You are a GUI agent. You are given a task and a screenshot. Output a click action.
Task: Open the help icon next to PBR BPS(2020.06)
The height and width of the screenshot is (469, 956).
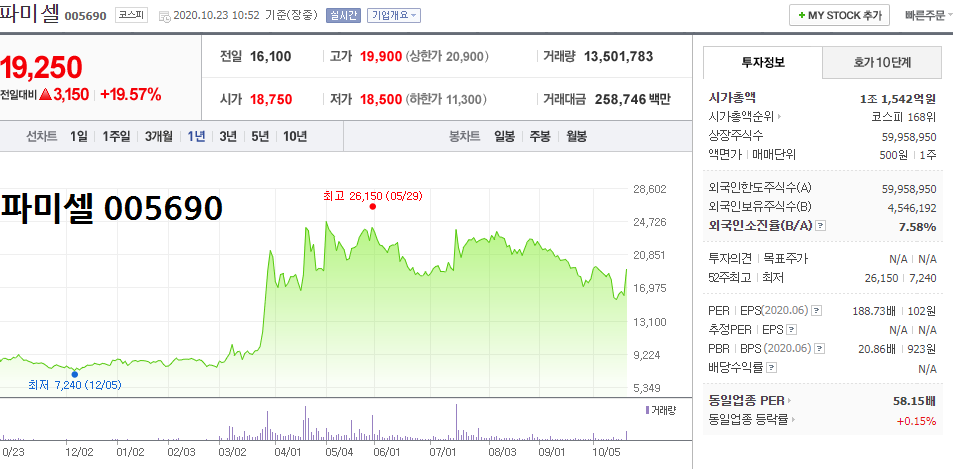tap(821, 349)
